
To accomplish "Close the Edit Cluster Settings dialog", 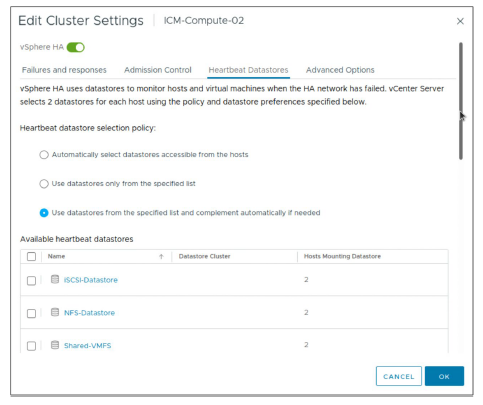I will click(460, 21).
